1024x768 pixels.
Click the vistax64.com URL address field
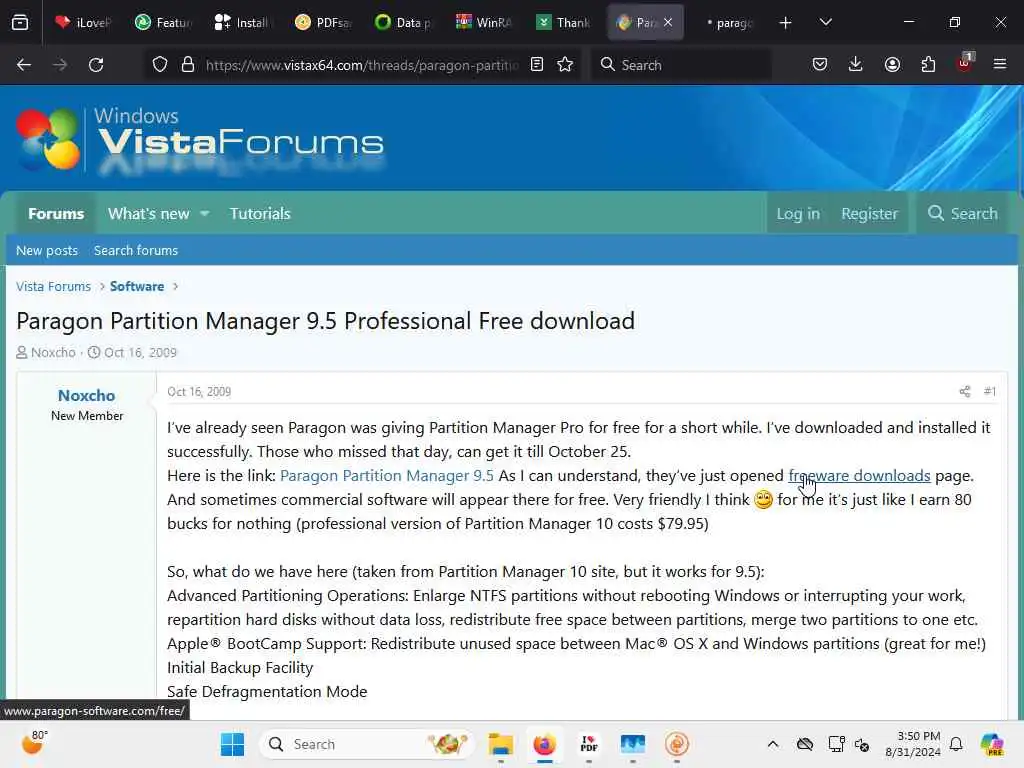coord(361,65)
